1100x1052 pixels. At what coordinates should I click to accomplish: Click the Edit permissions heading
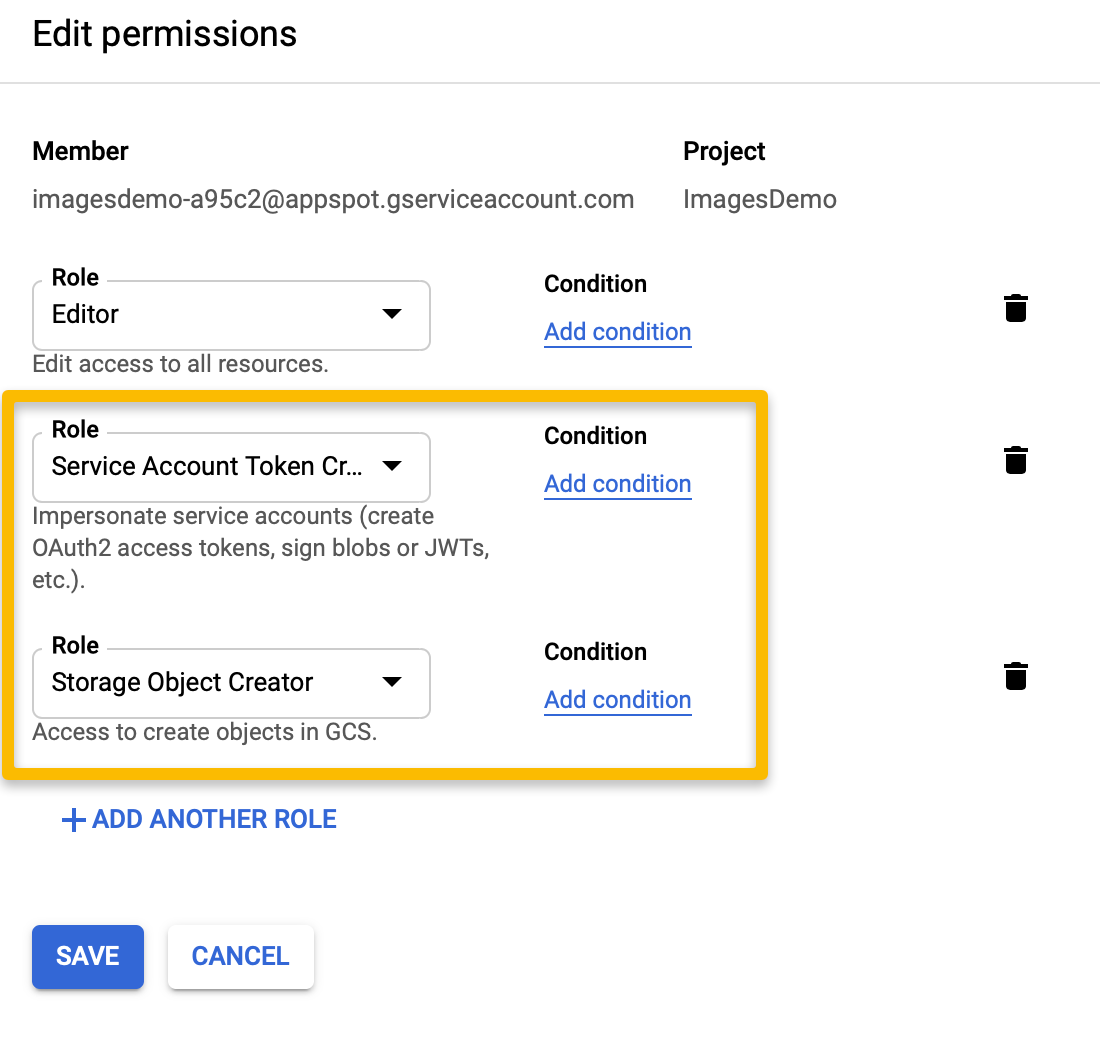tap(165, 35)
